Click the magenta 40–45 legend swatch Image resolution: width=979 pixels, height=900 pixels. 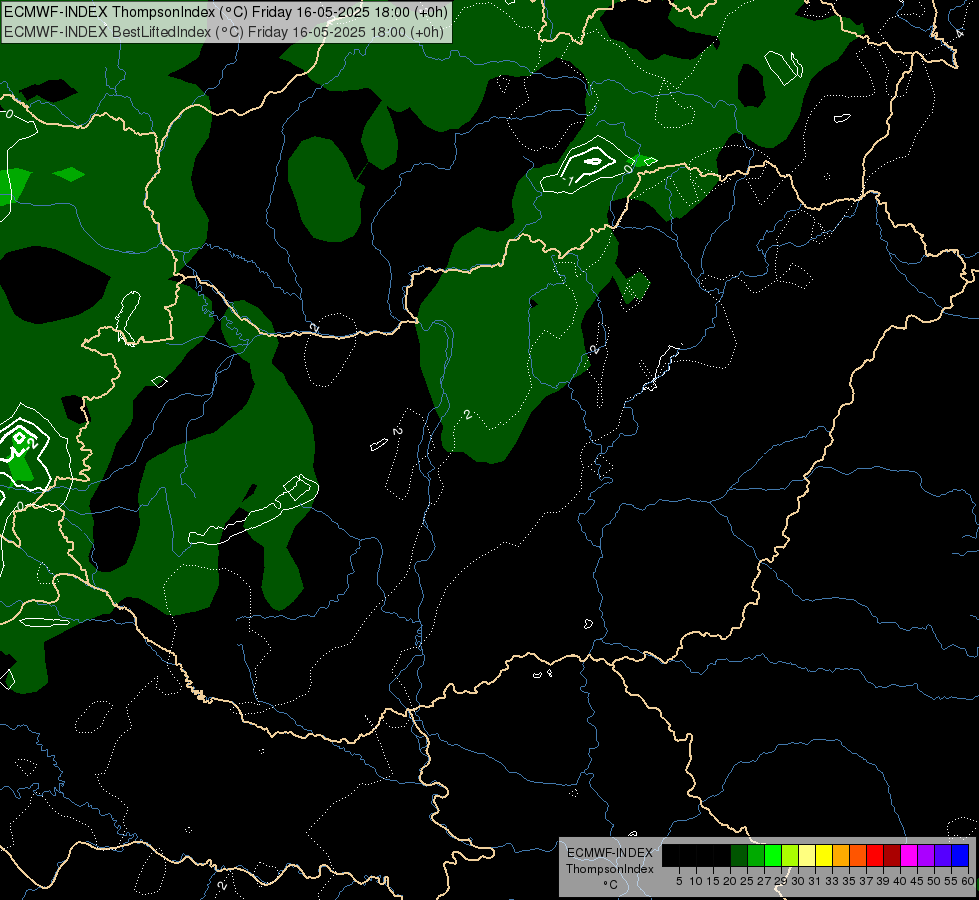(x=909, y=855)
